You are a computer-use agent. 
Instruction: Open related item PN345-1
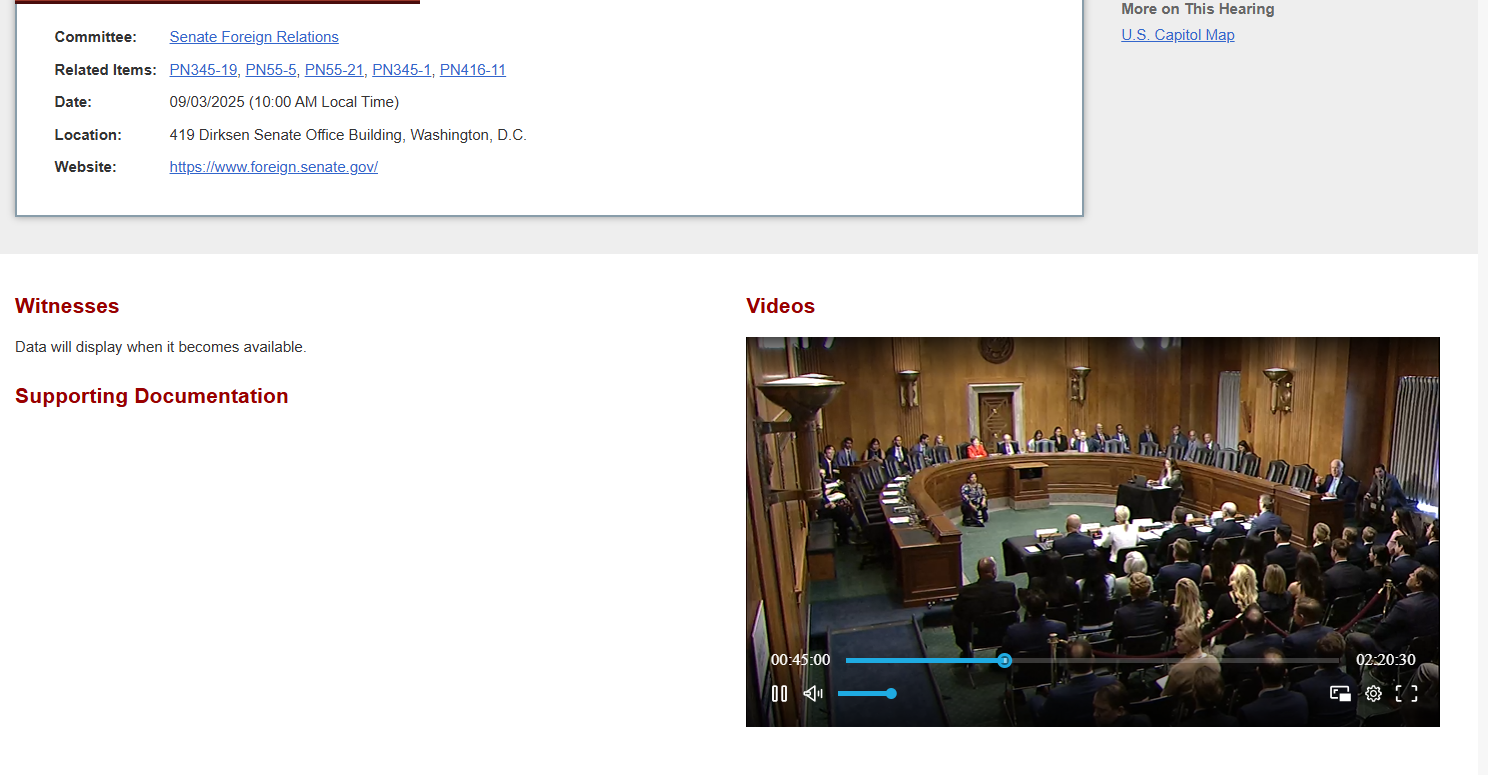tap(401, 70)
